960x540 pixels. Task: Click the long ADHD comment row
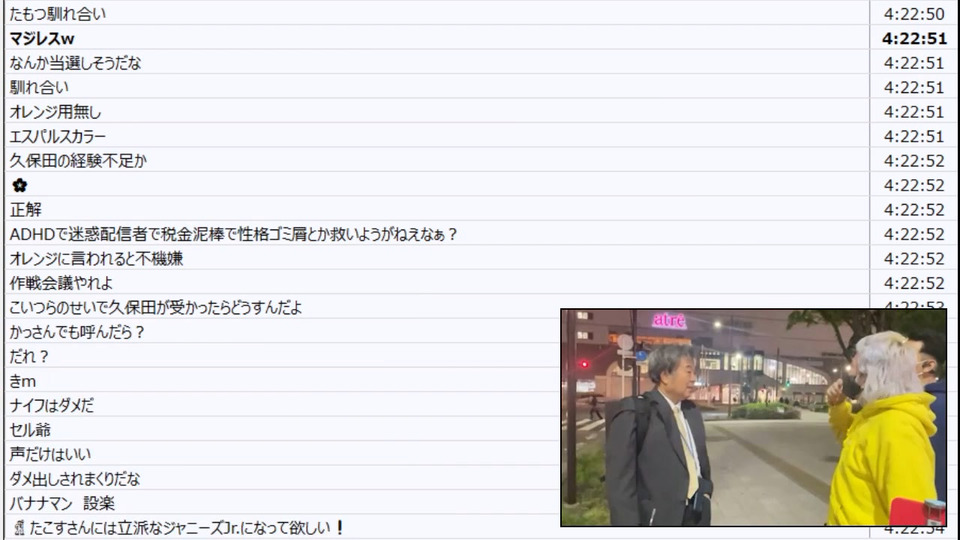[437, 234]
